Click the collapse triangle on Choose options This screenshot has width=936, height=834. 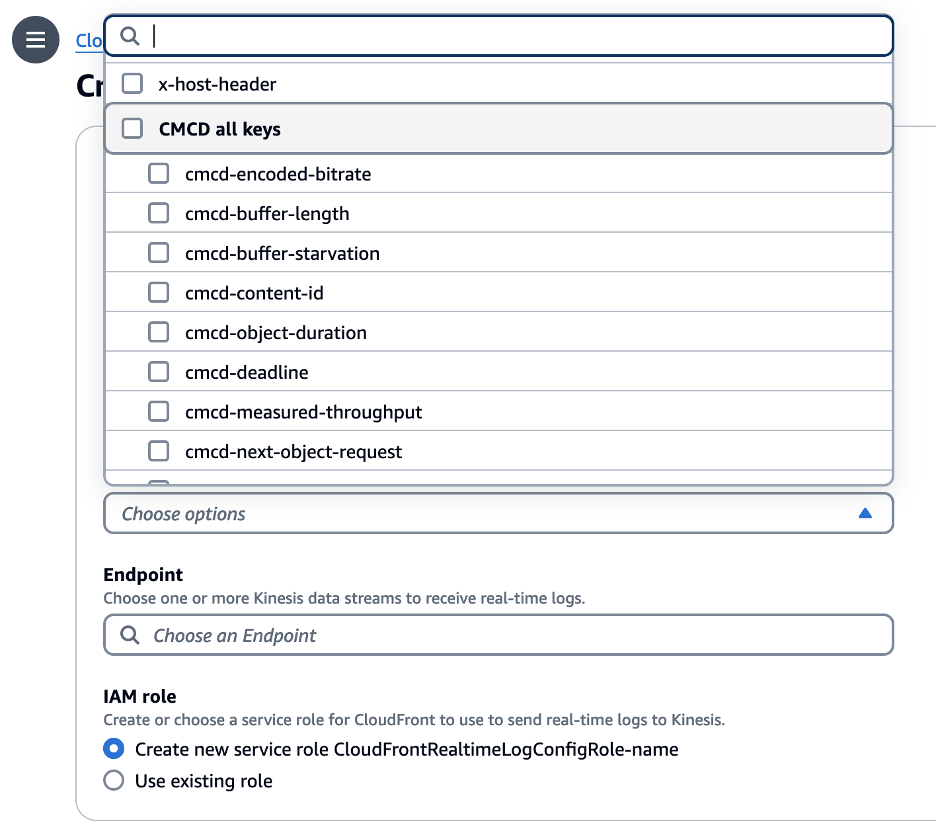864,513
